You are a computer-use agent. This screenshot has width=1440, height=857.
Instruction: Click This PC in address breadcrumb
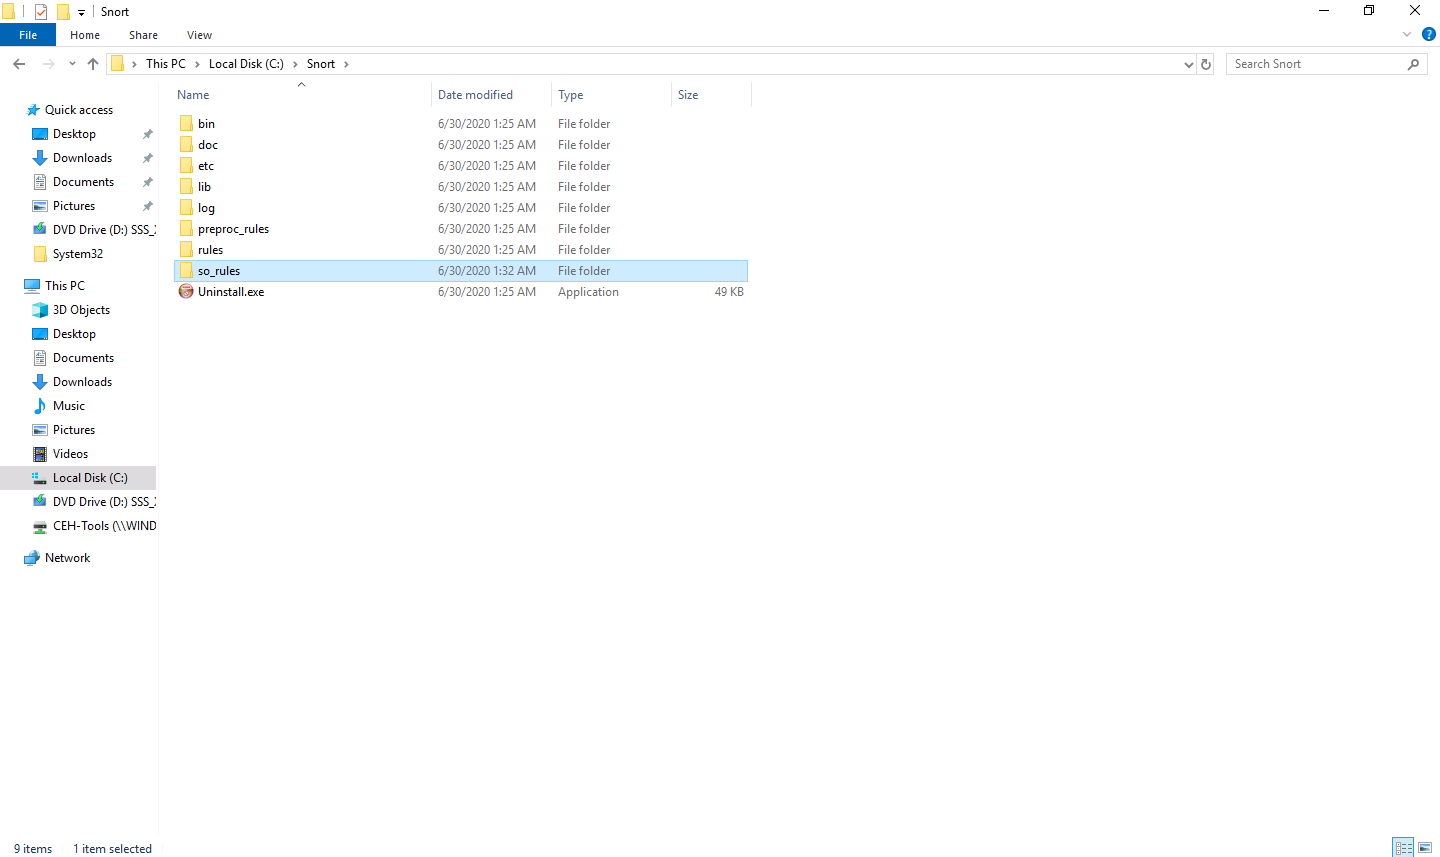coord(166,64)
